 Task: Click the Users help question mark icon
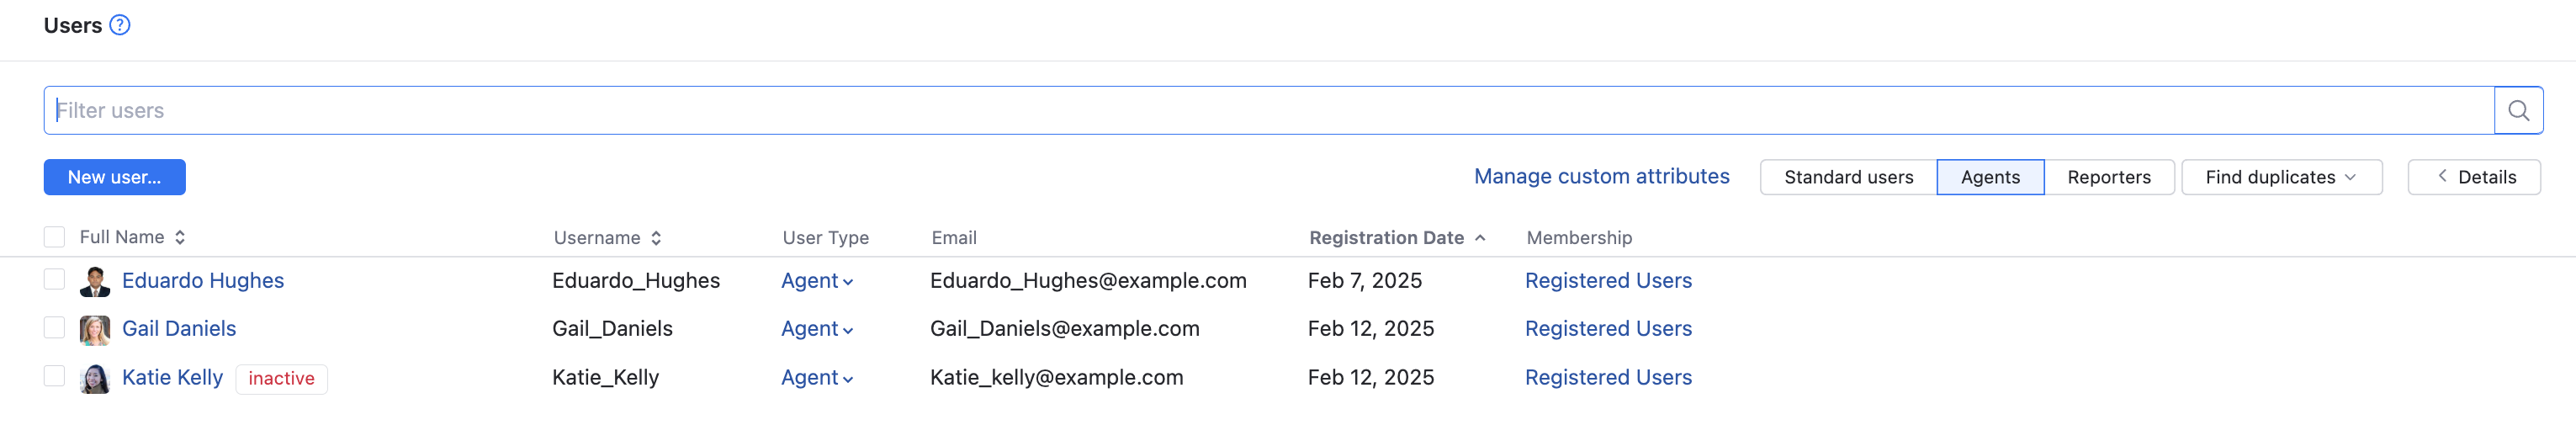[120, 25]
